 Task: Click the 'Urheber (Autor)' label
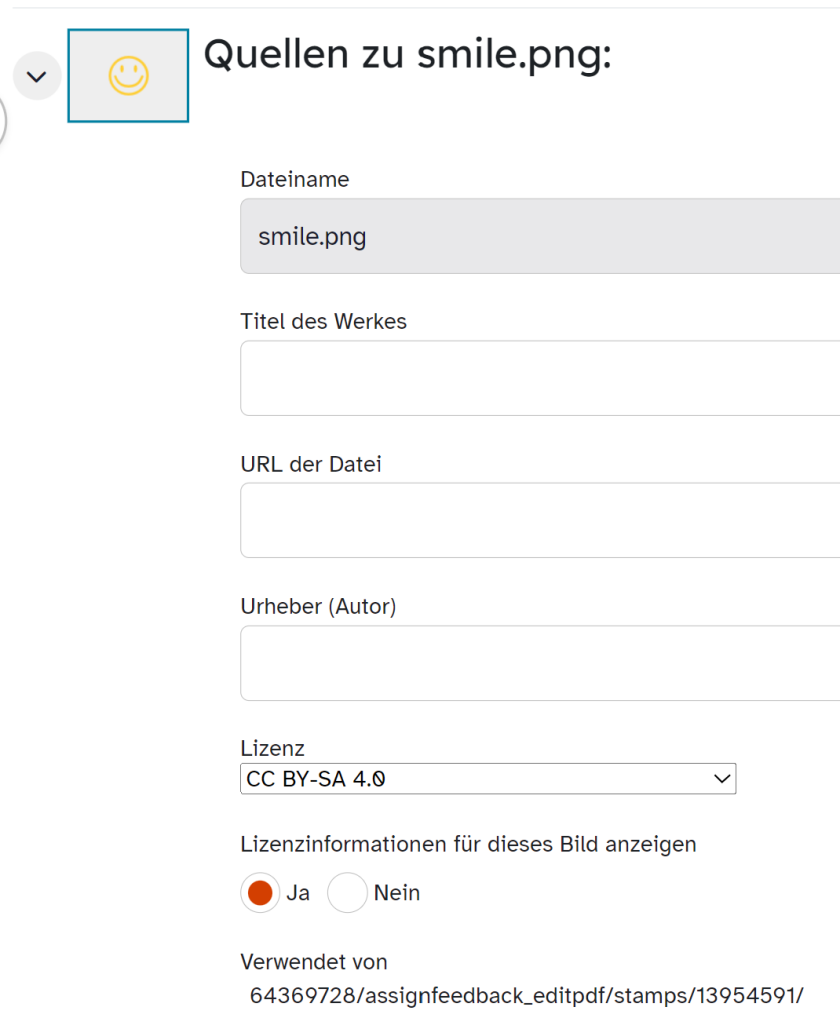318,606
